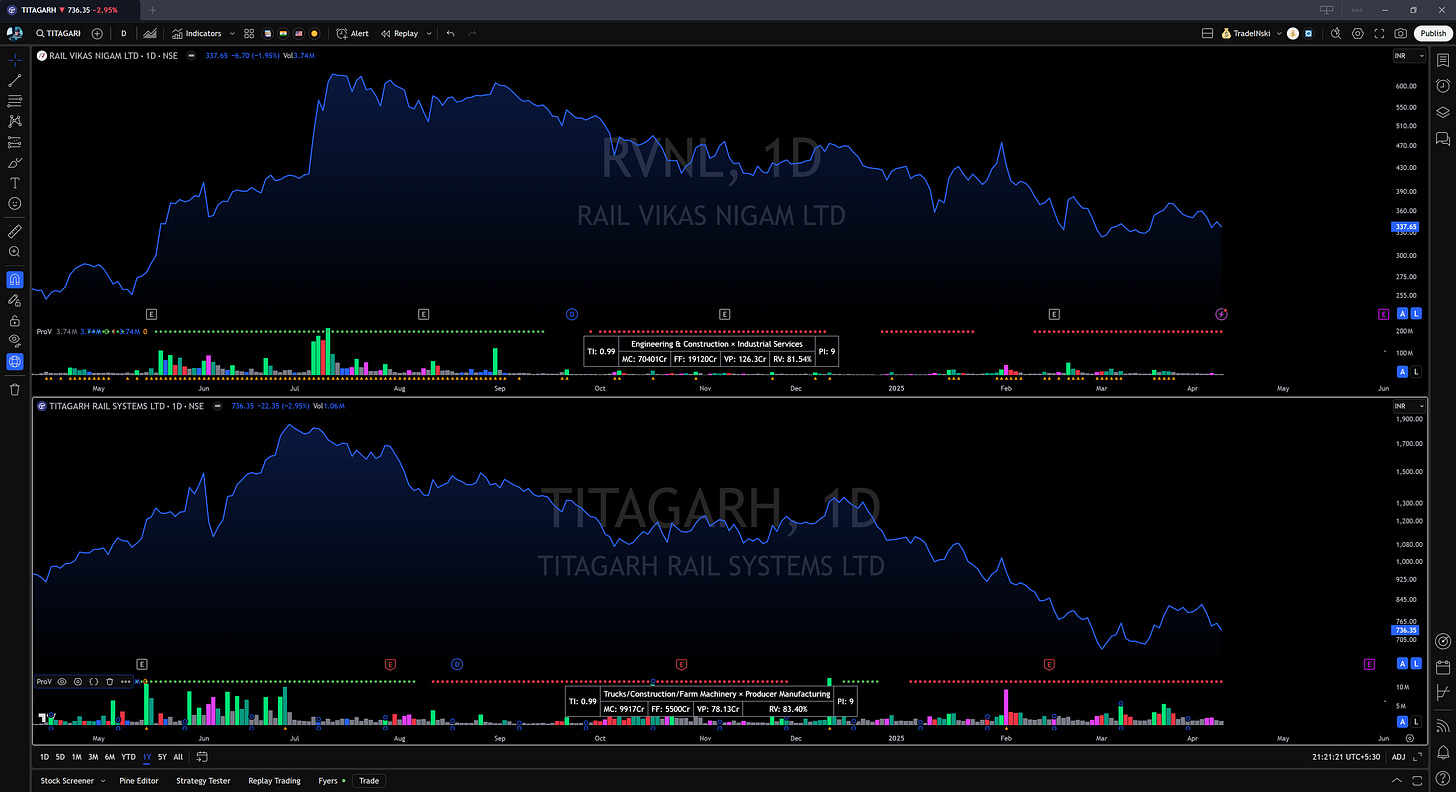The width and height of the screenshot is (1456, 792).
Task: Expand the Replay dropdown arrow
Action: pyautogui.click(x=429, y=33)
